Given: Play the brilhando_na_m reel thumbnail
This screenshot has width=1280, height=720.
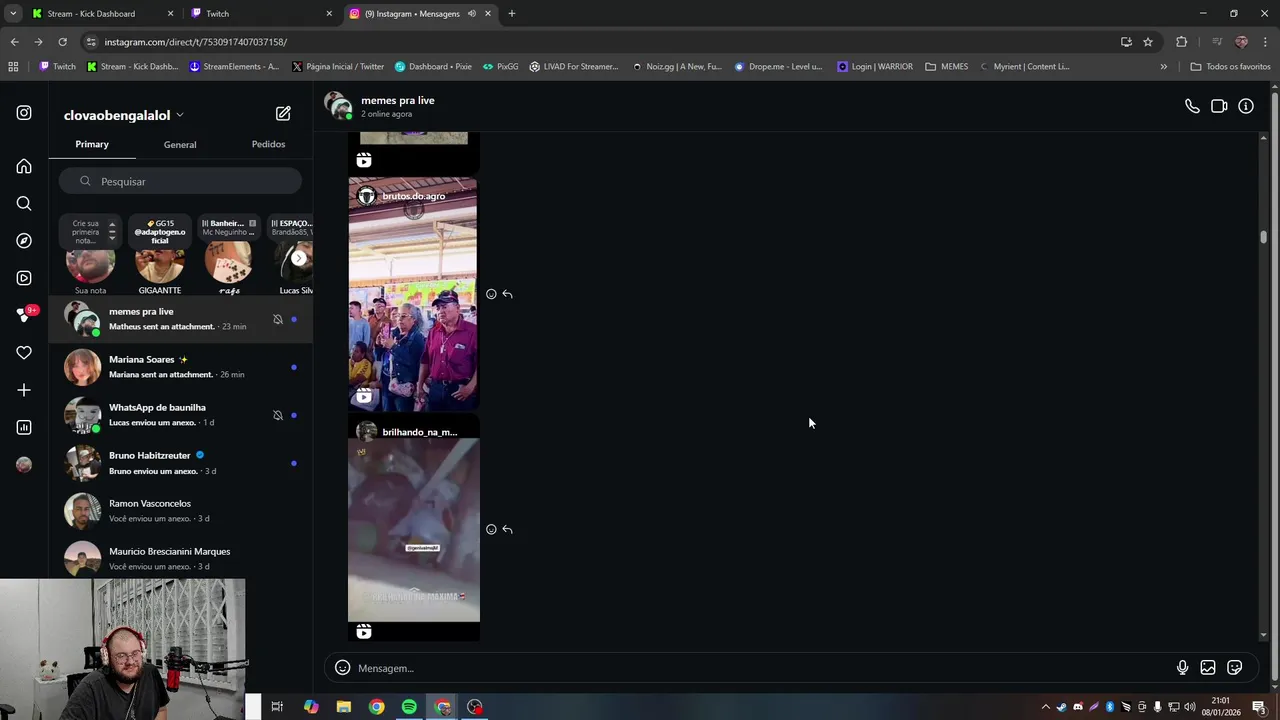Looking at the screenshot, I should point(413,530).
